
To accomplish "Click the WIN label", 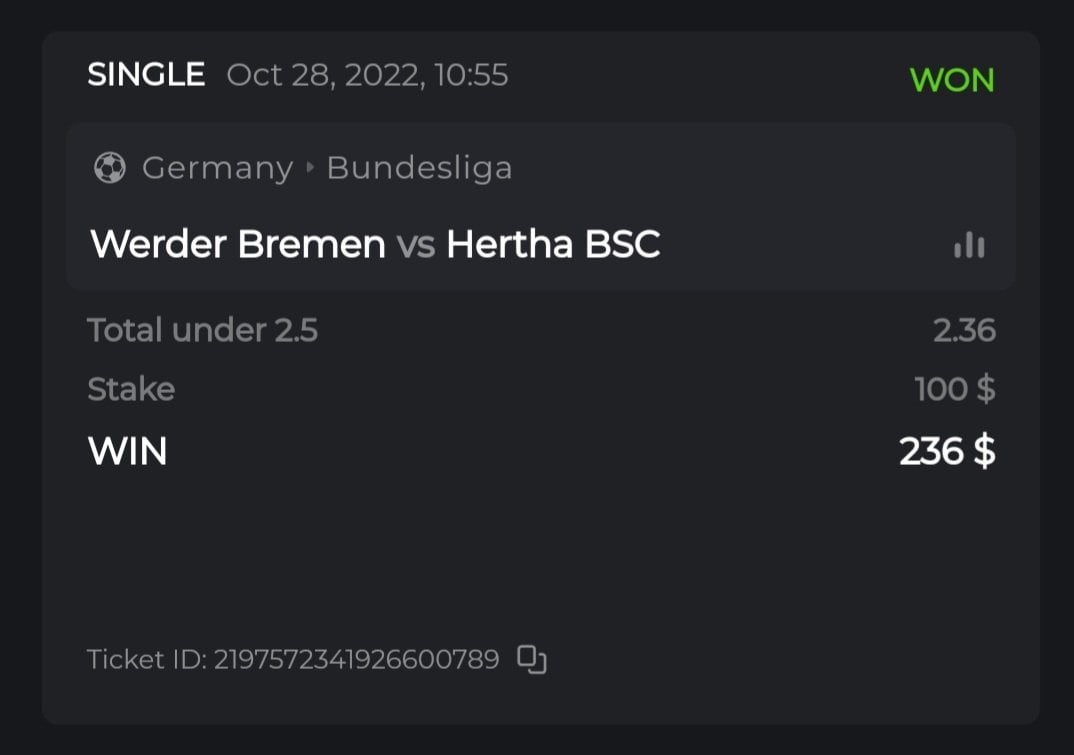I will pyautogui.click(x=127, y=452).
